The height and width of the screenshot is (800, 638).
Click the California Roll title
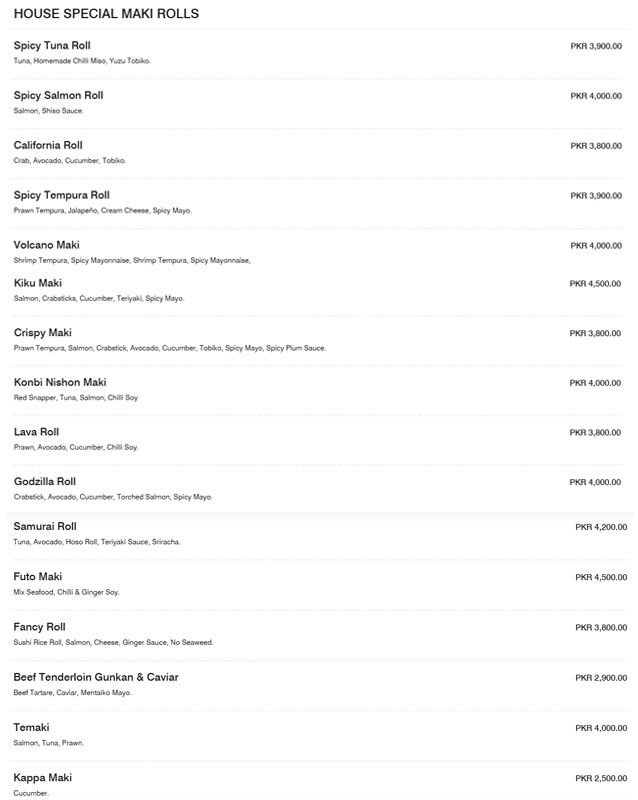48,145
